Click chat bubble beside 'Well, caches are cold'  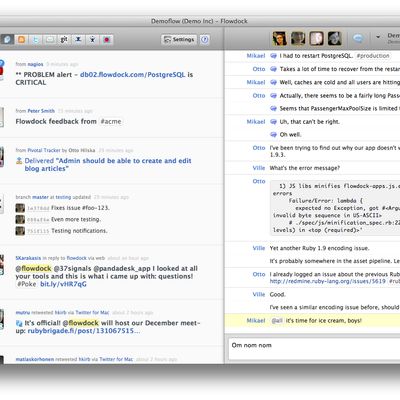[273, 82]
